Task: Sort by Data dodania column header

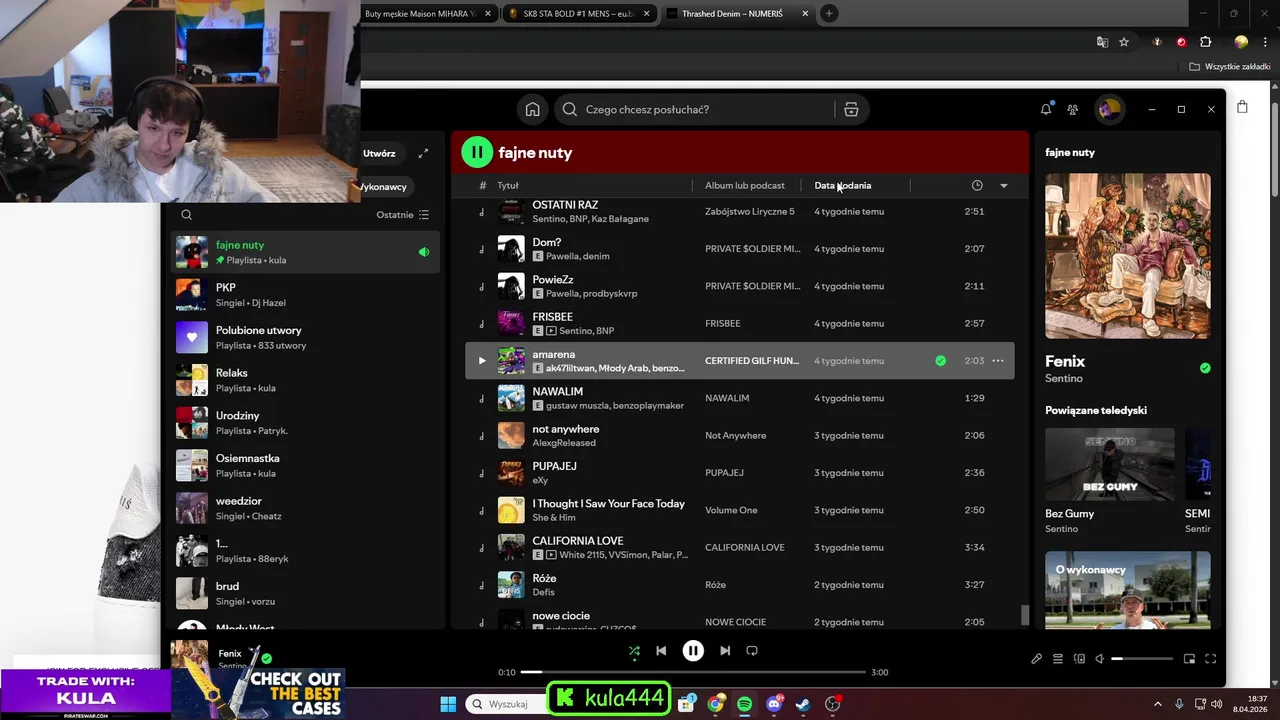Action: click(843, 185)
